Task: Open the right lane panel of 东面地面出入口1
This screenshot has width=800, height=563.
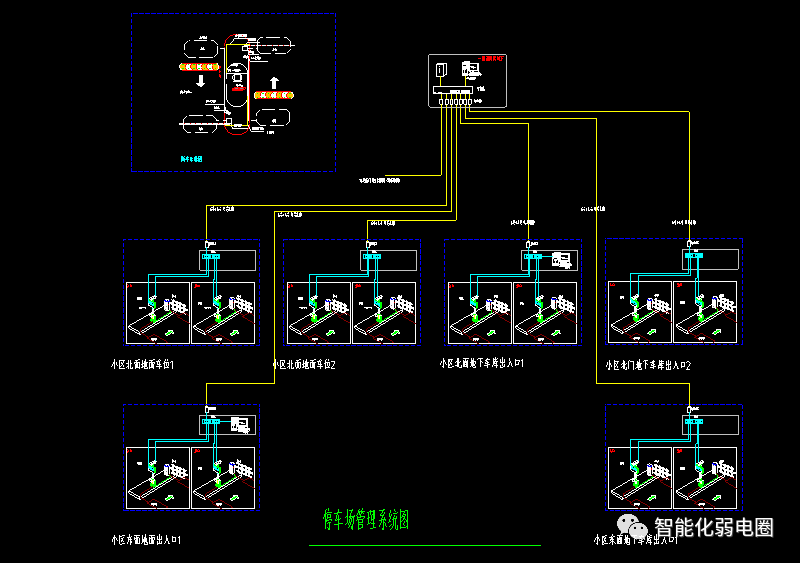Action: [x=223, y=478]
